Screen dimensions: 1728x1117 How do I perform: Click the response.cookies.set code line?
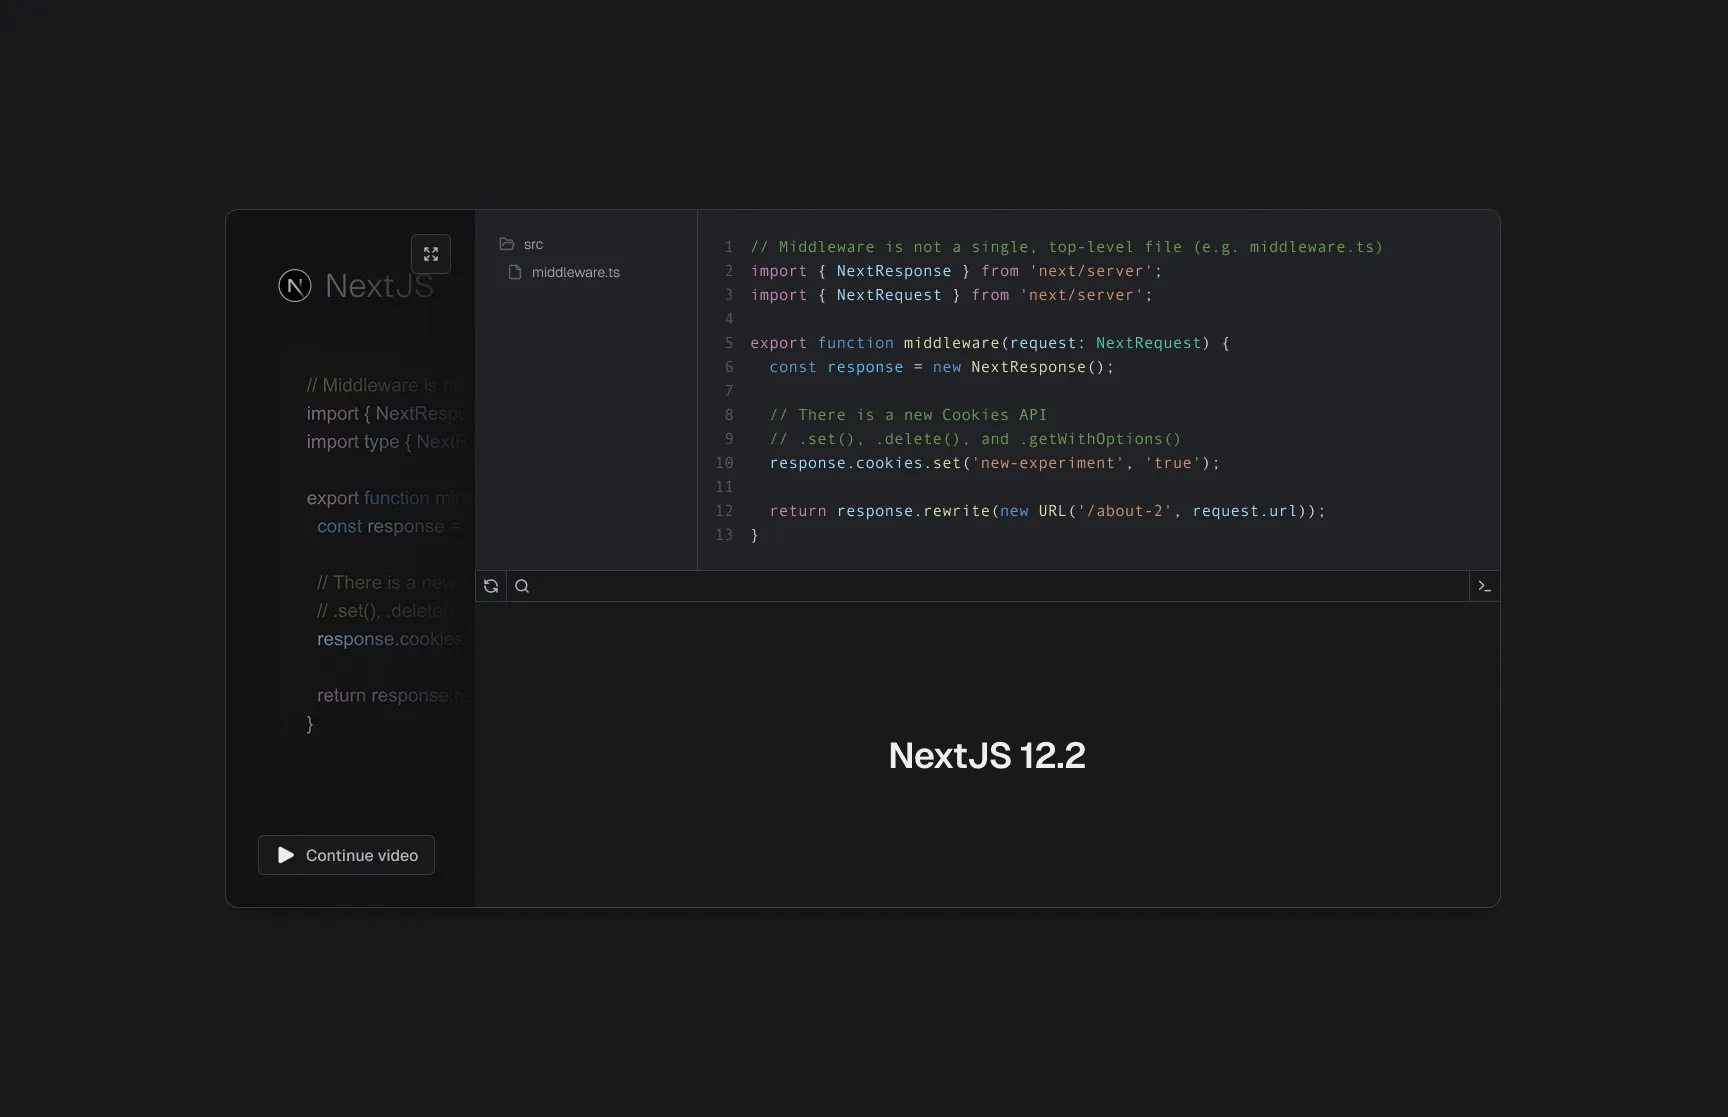click(x=994, y=463)
